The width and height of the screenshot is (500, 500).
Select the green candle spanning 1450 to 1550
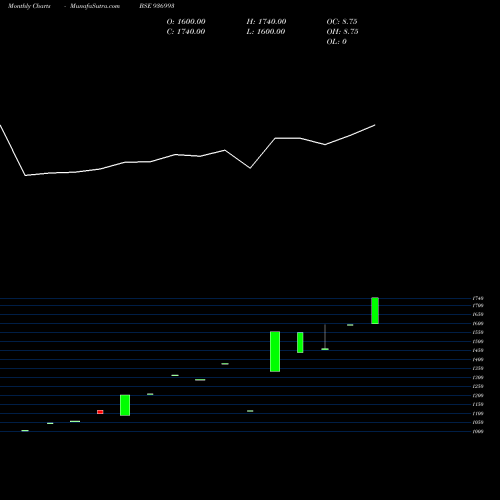point(300,342)
